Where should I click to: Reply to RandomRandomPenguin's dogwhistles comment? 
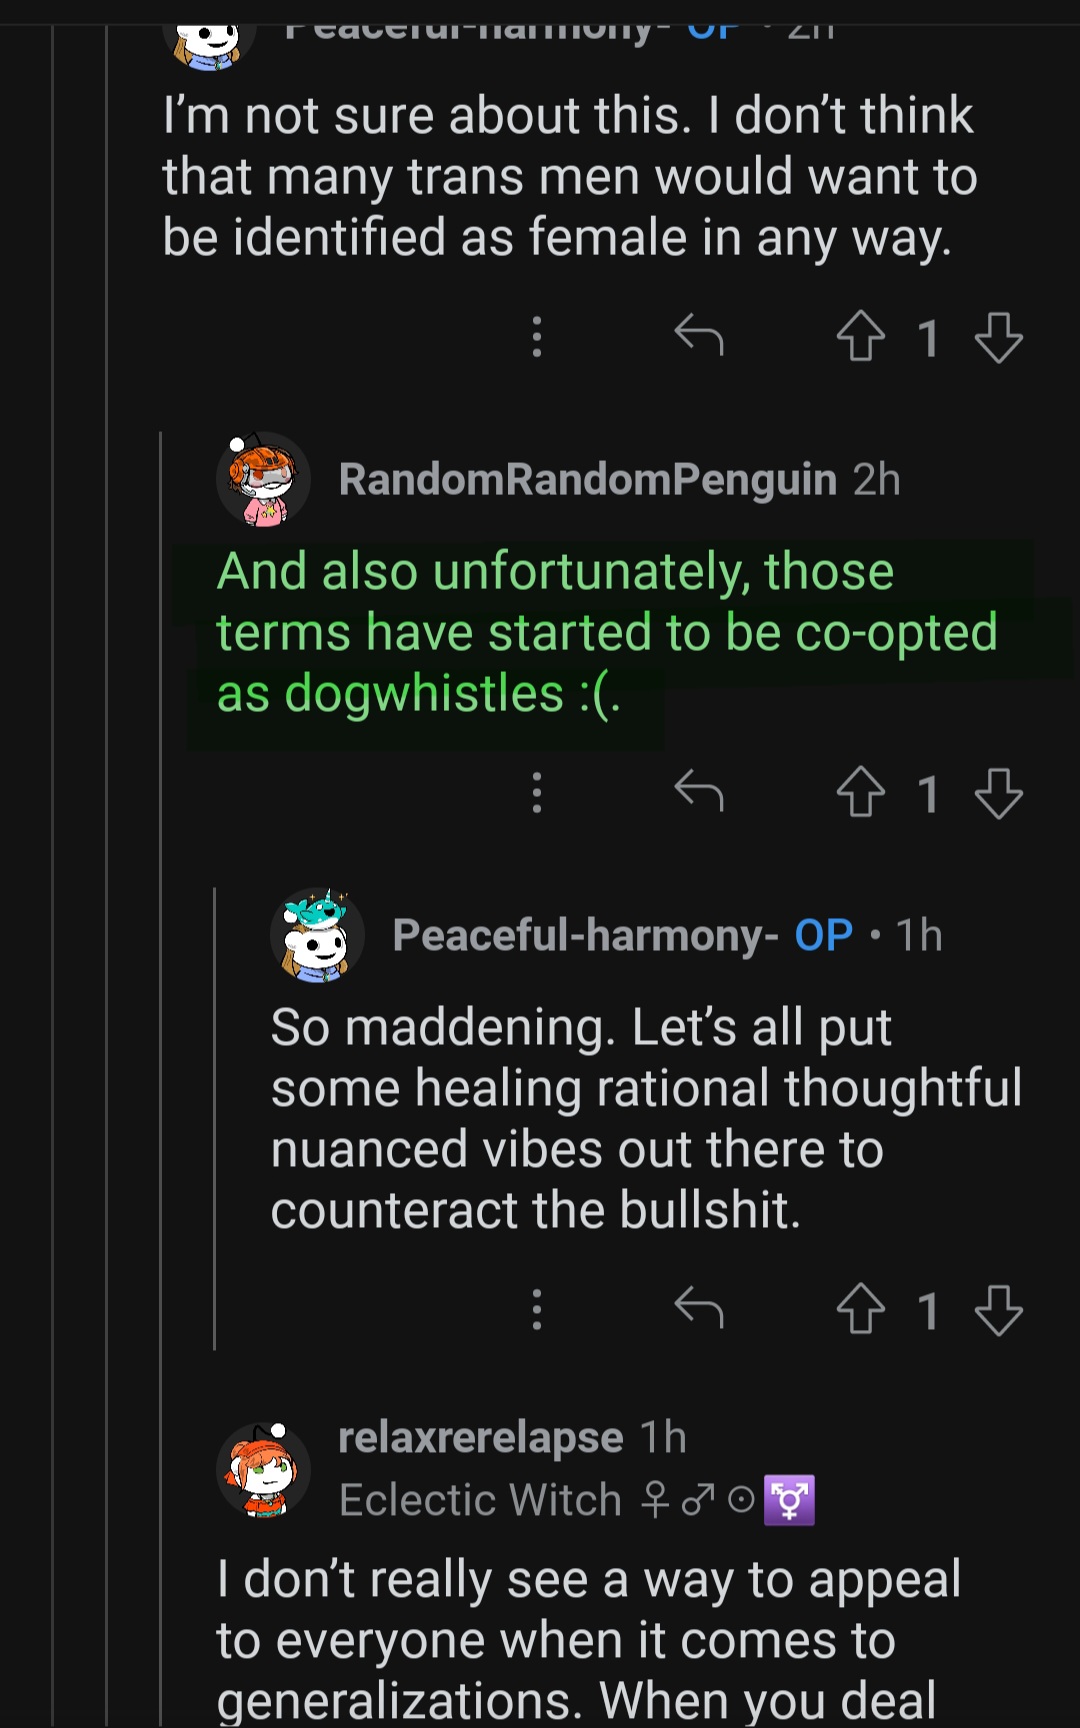pos(698,793)
